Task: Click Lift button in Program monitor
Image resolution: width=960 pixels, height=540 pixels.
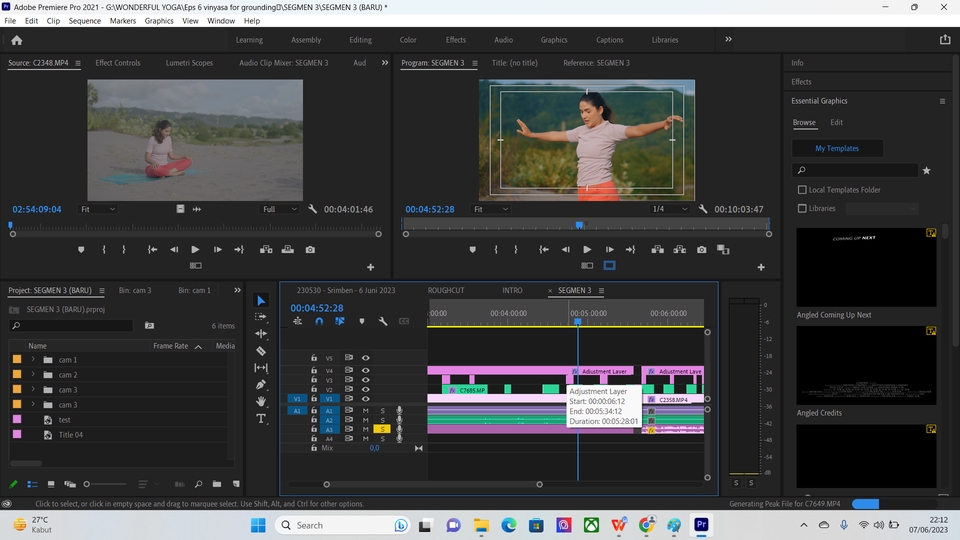Action: tap(658, 250)
